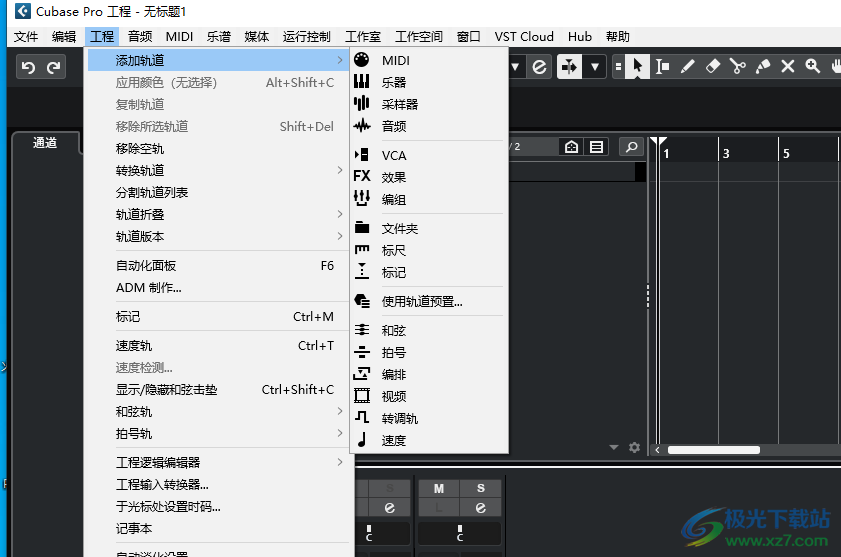Open 记事本 notepad entry
The image size is (841, 557).
tap(218, 528)
